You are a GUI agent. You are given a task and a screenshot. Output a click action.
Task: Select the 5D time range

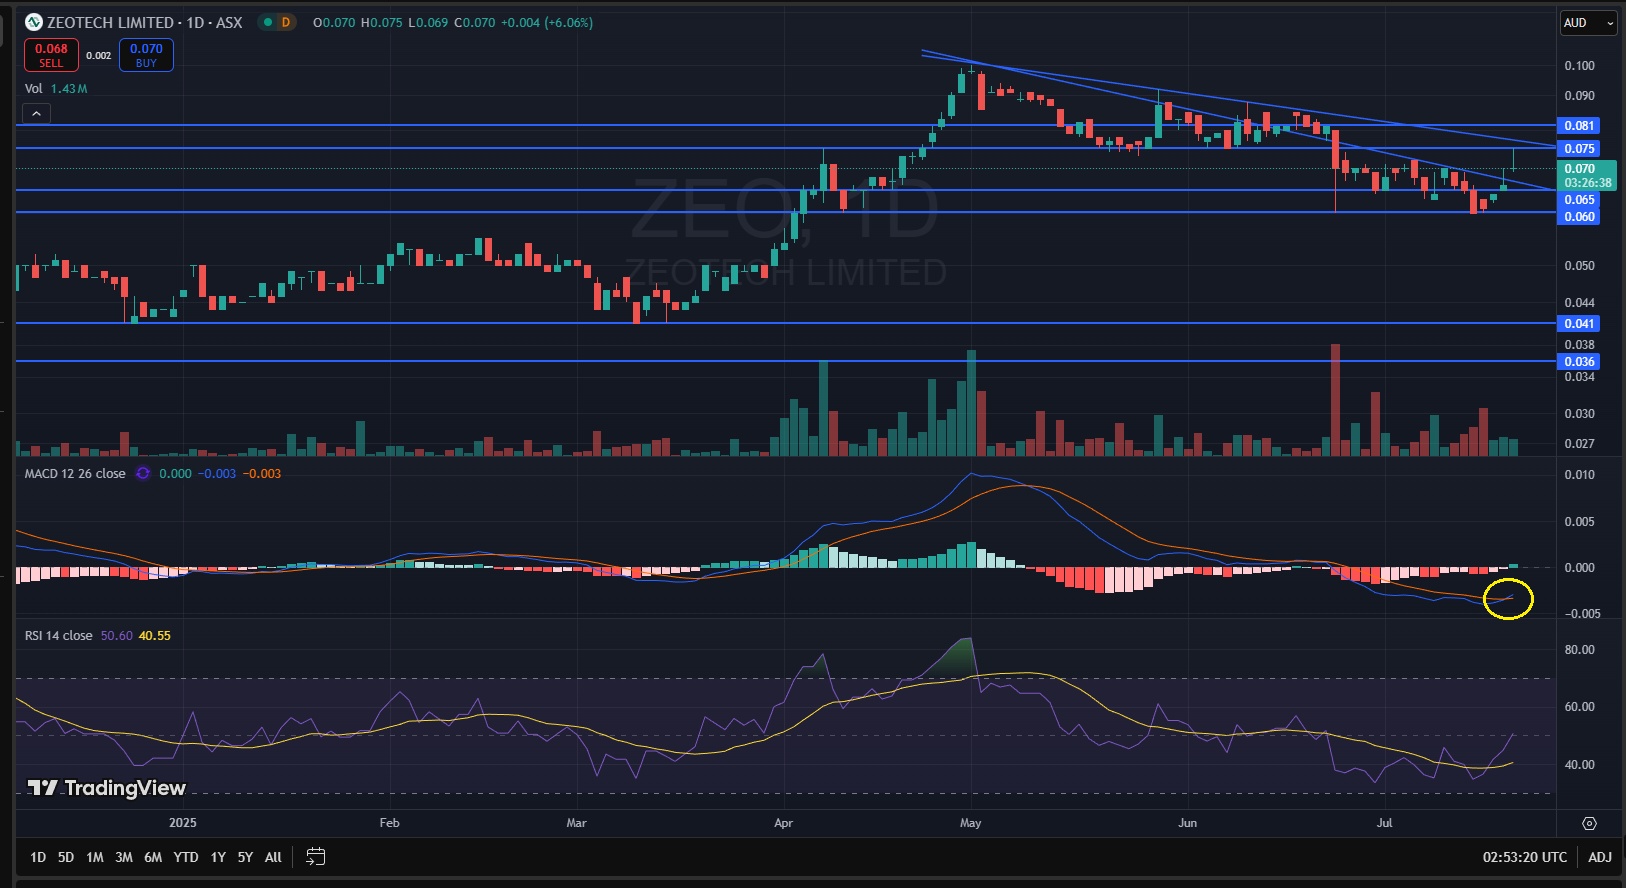click(x=66, y=857)
